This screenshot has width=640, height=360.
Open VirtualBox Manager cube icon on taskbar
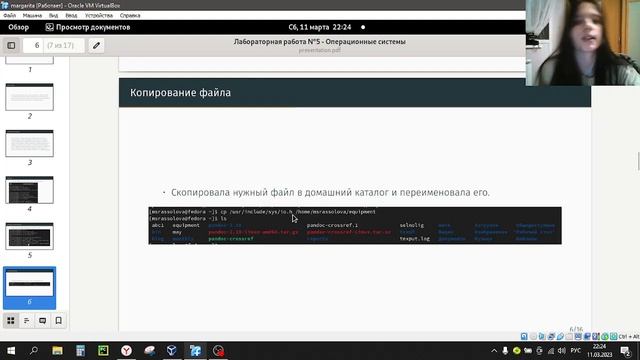(x=172, y=351)
